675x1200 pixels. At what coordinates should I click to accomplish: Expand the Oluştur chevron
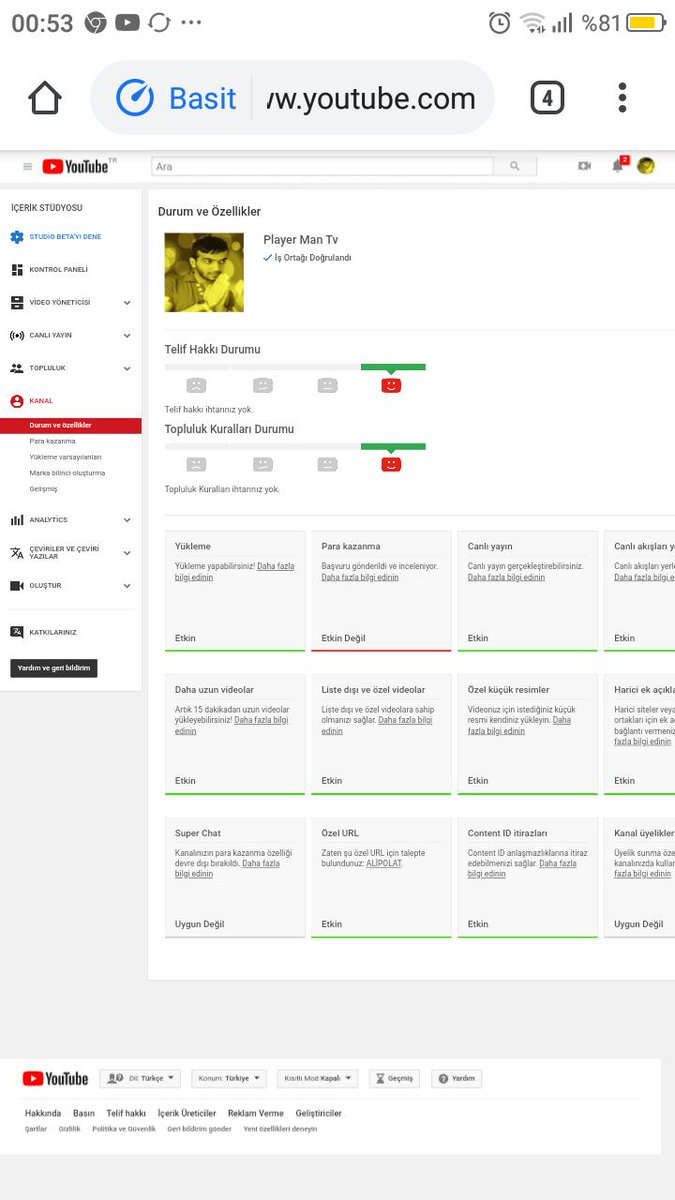[127, 586]
